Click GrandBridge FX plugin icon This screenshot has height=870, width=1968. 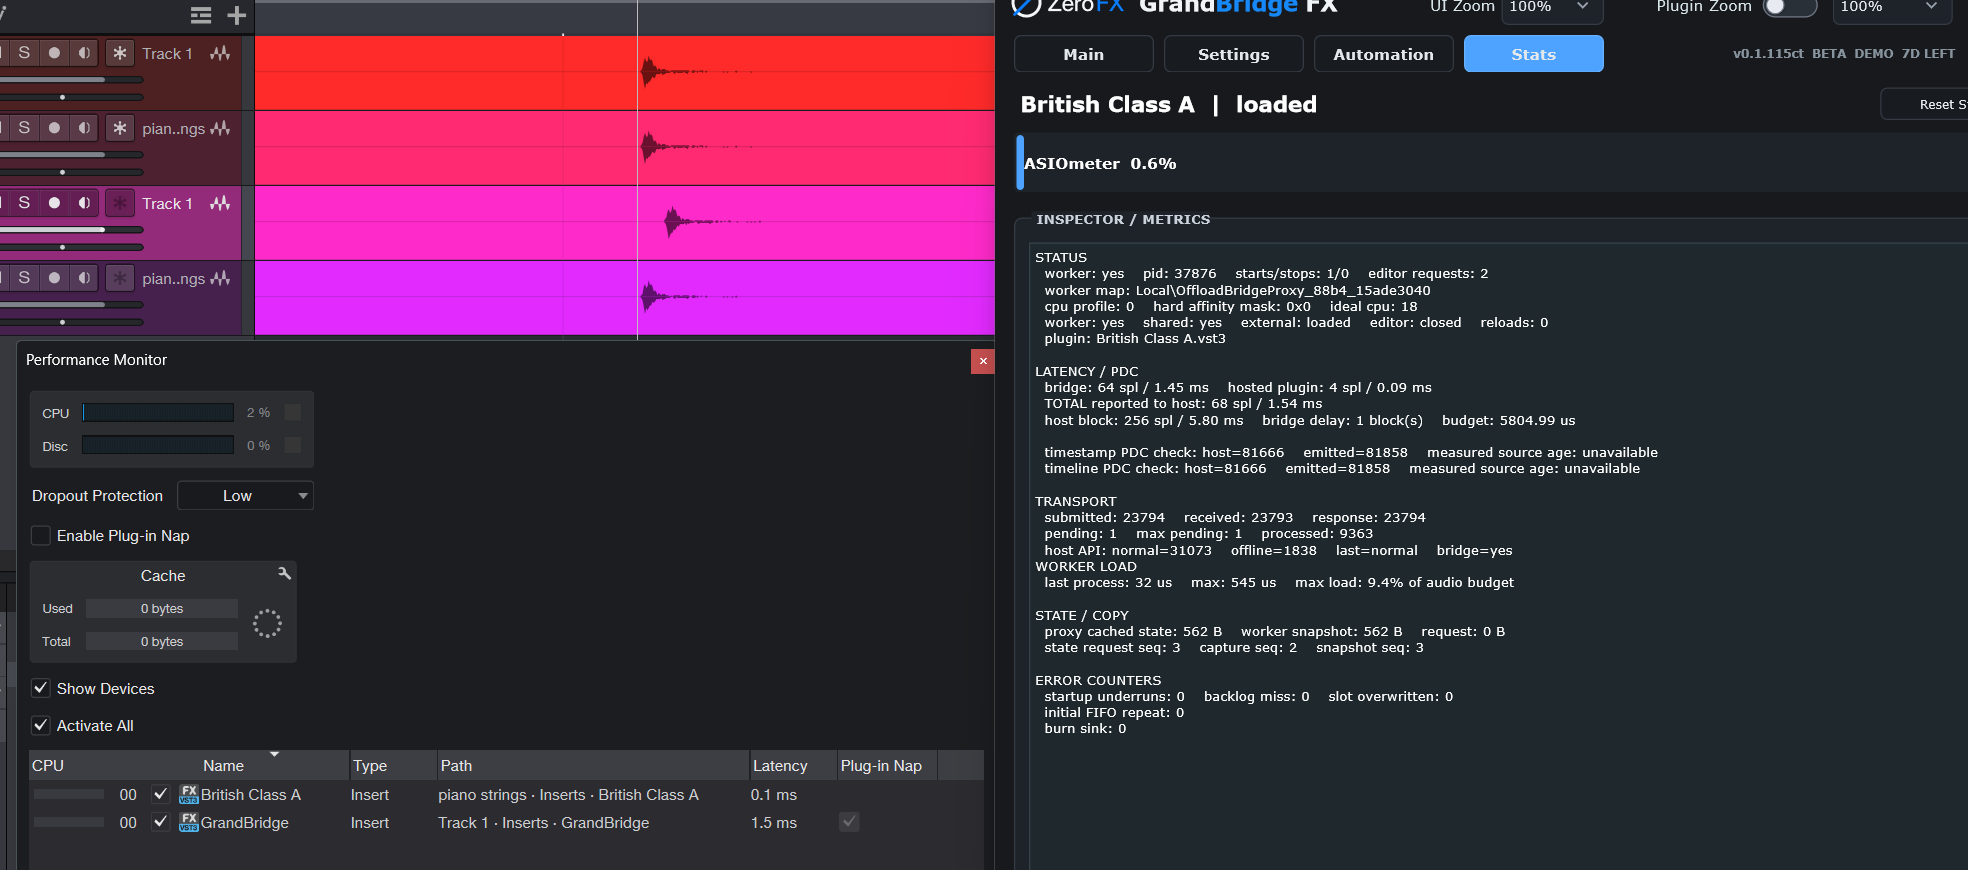click(189, 822)
